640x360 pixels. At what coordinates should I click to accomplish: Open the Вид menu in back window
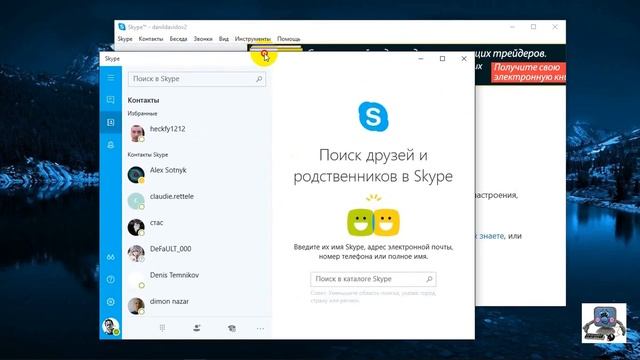pos(224,39)
